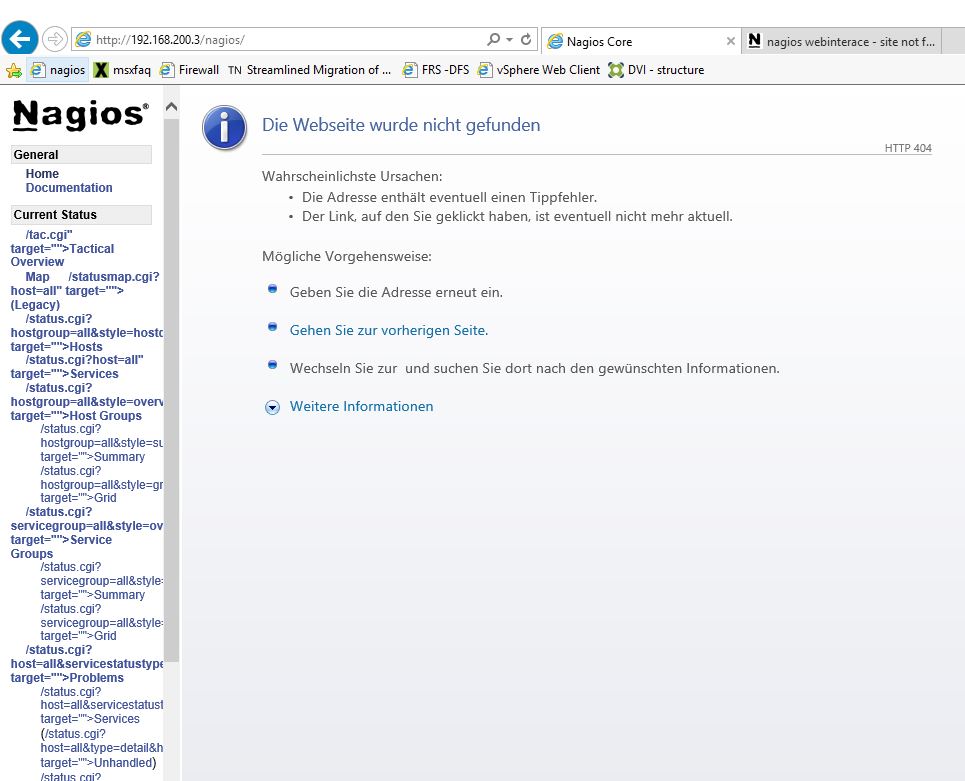Open the Documentation link in sidebar
965x781 pixels.
point(69,188)
